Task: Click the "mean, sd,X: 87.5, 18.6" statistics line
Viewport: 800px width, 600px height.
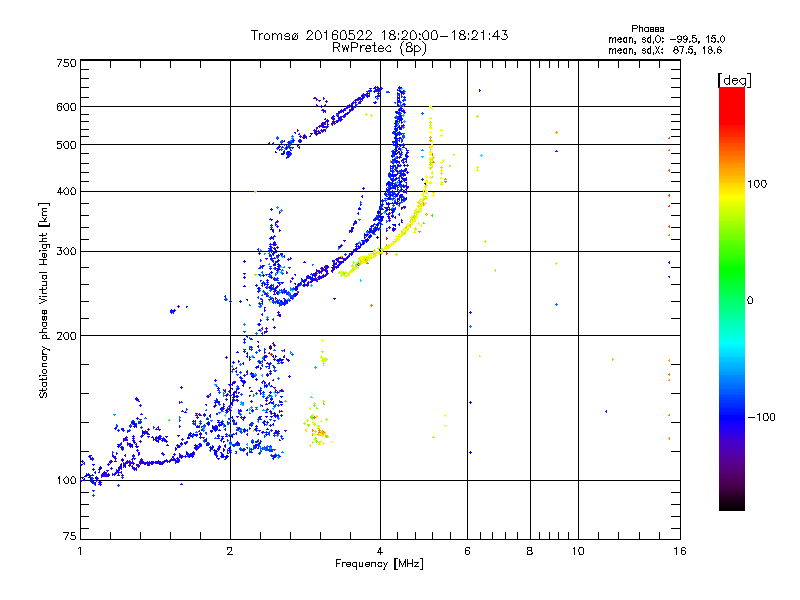Action: (x=665, y=50)
